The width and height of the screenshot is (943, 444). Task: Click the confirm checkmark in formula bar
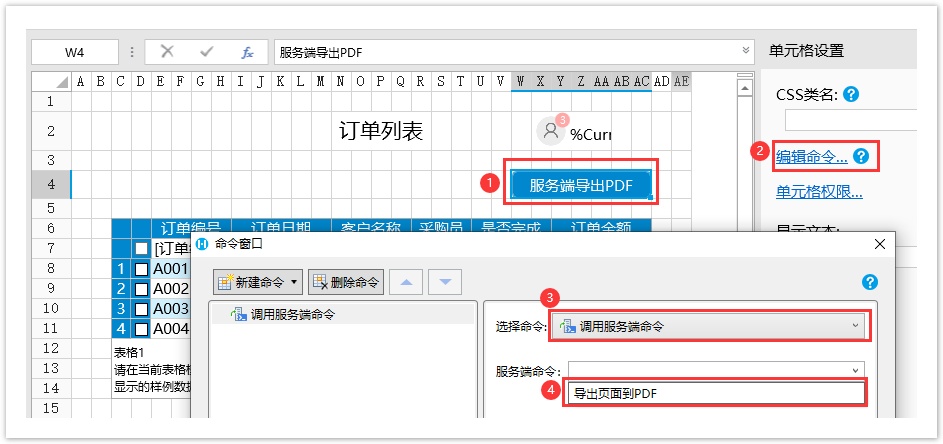pos(207,52)
